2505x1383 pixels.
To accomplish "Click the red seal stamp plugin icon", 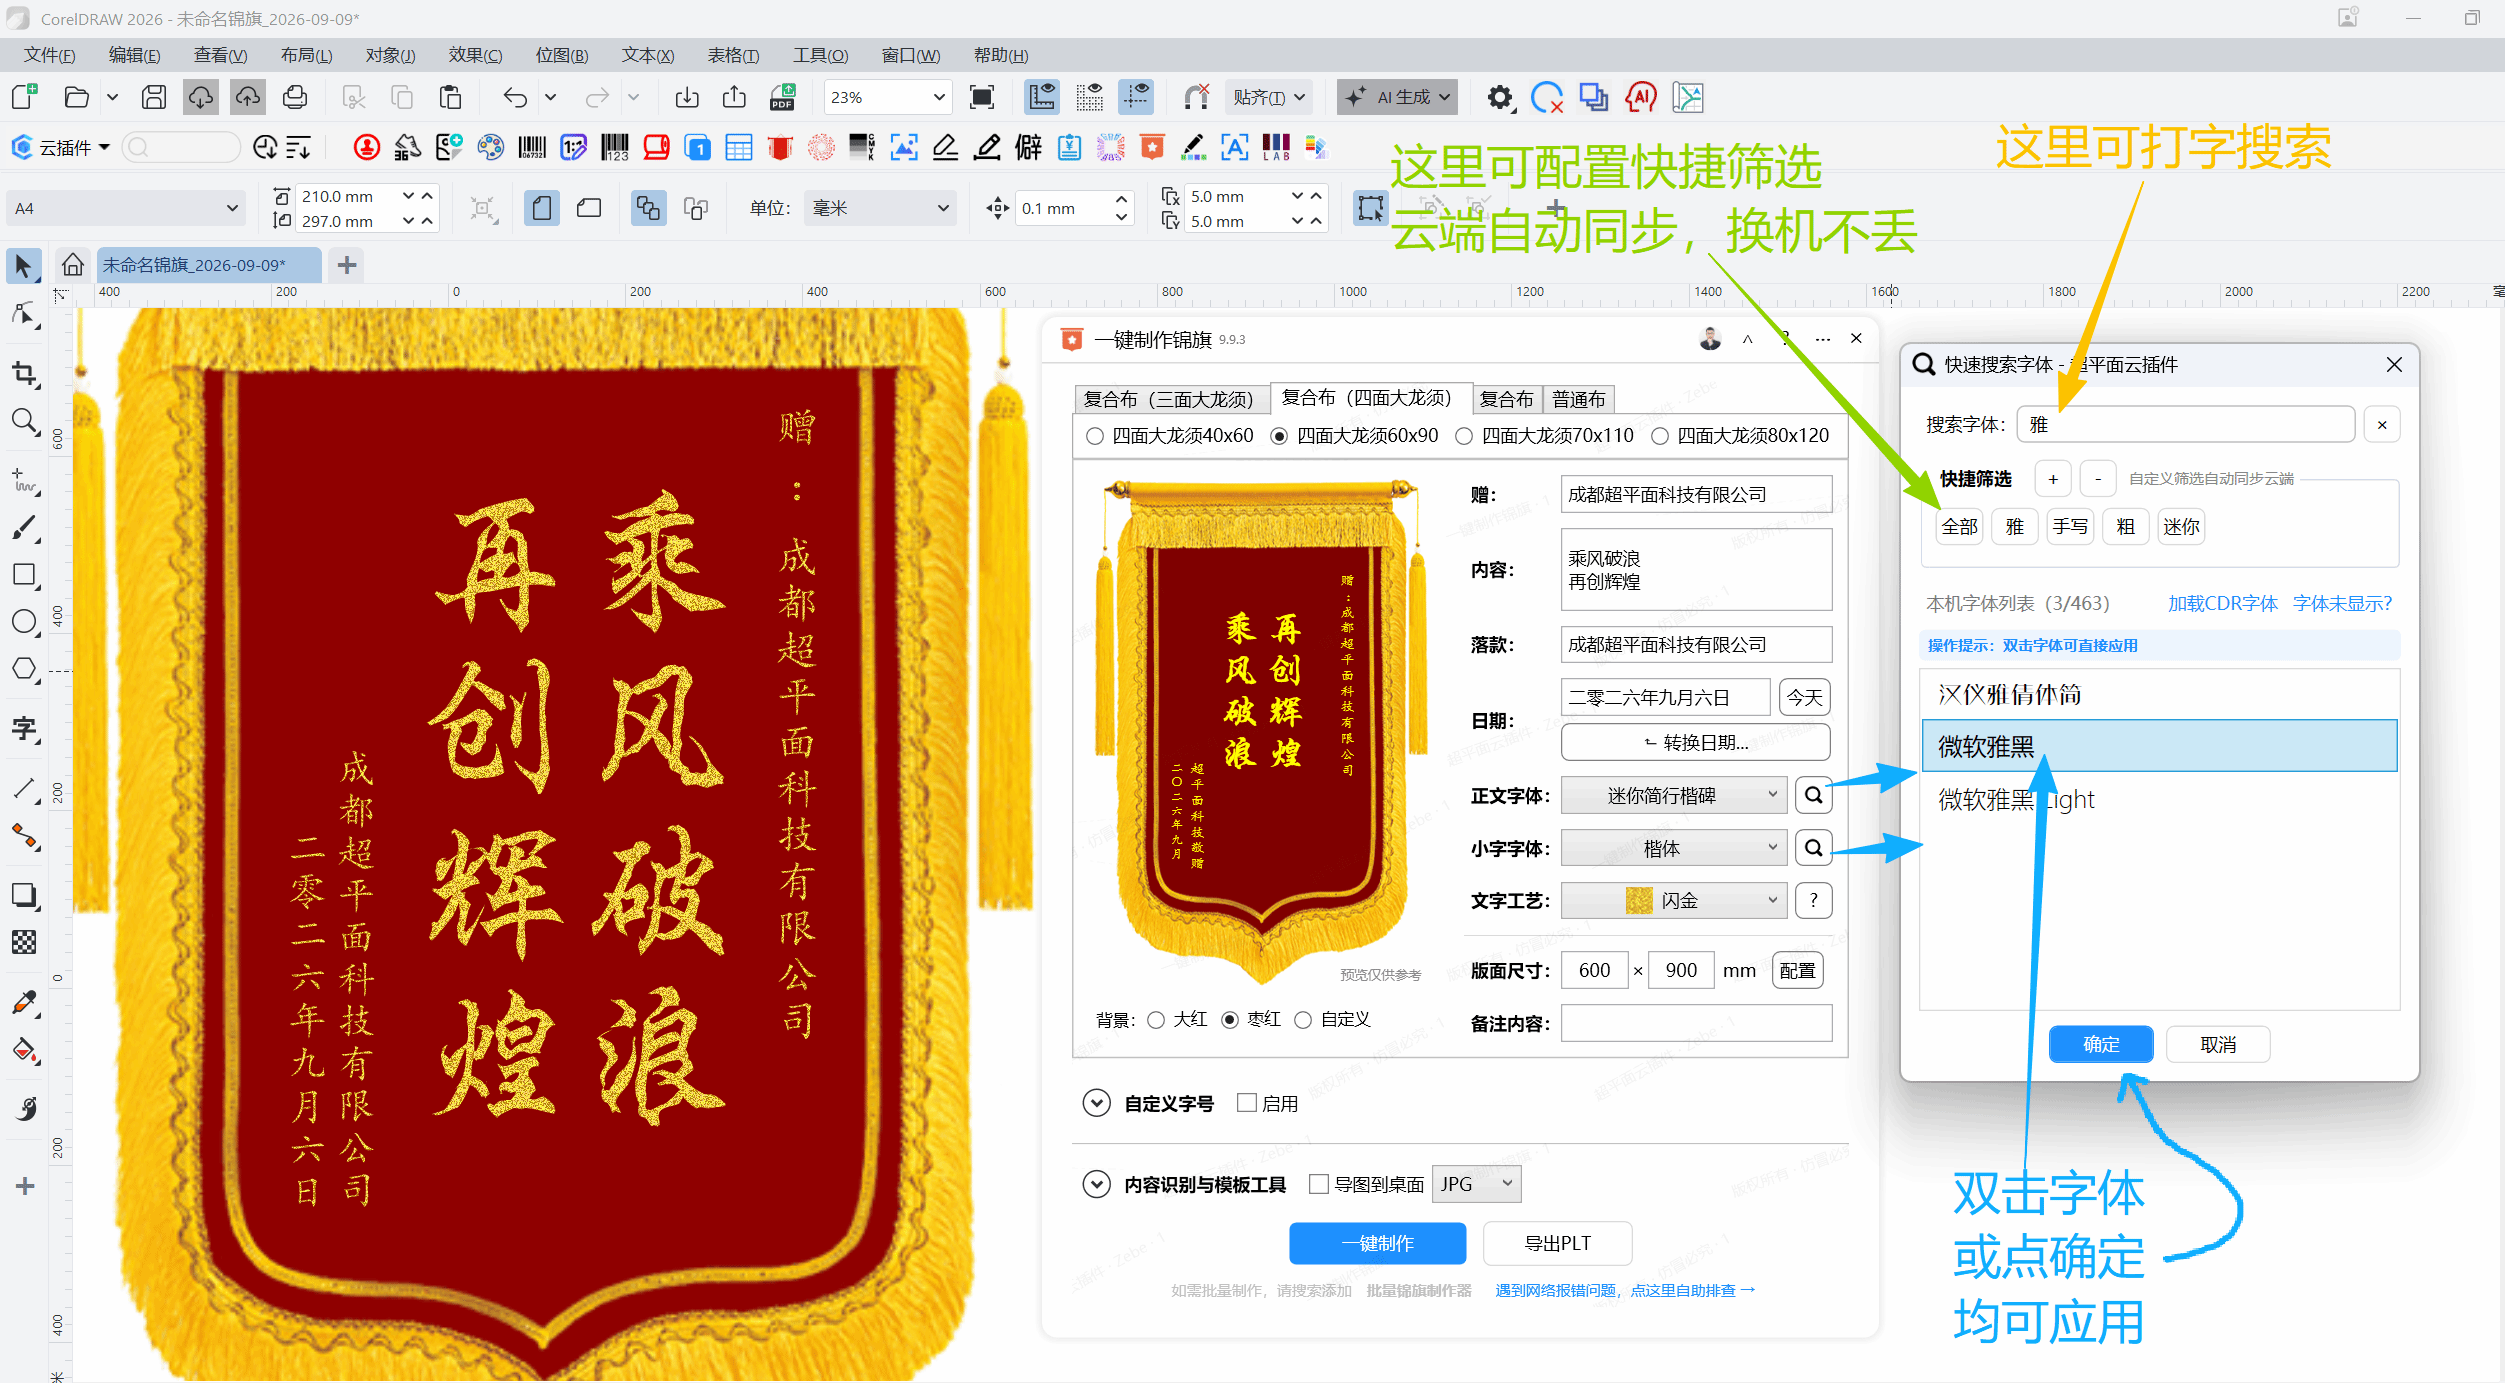I will pyautogui.click(x=367, y=148).
